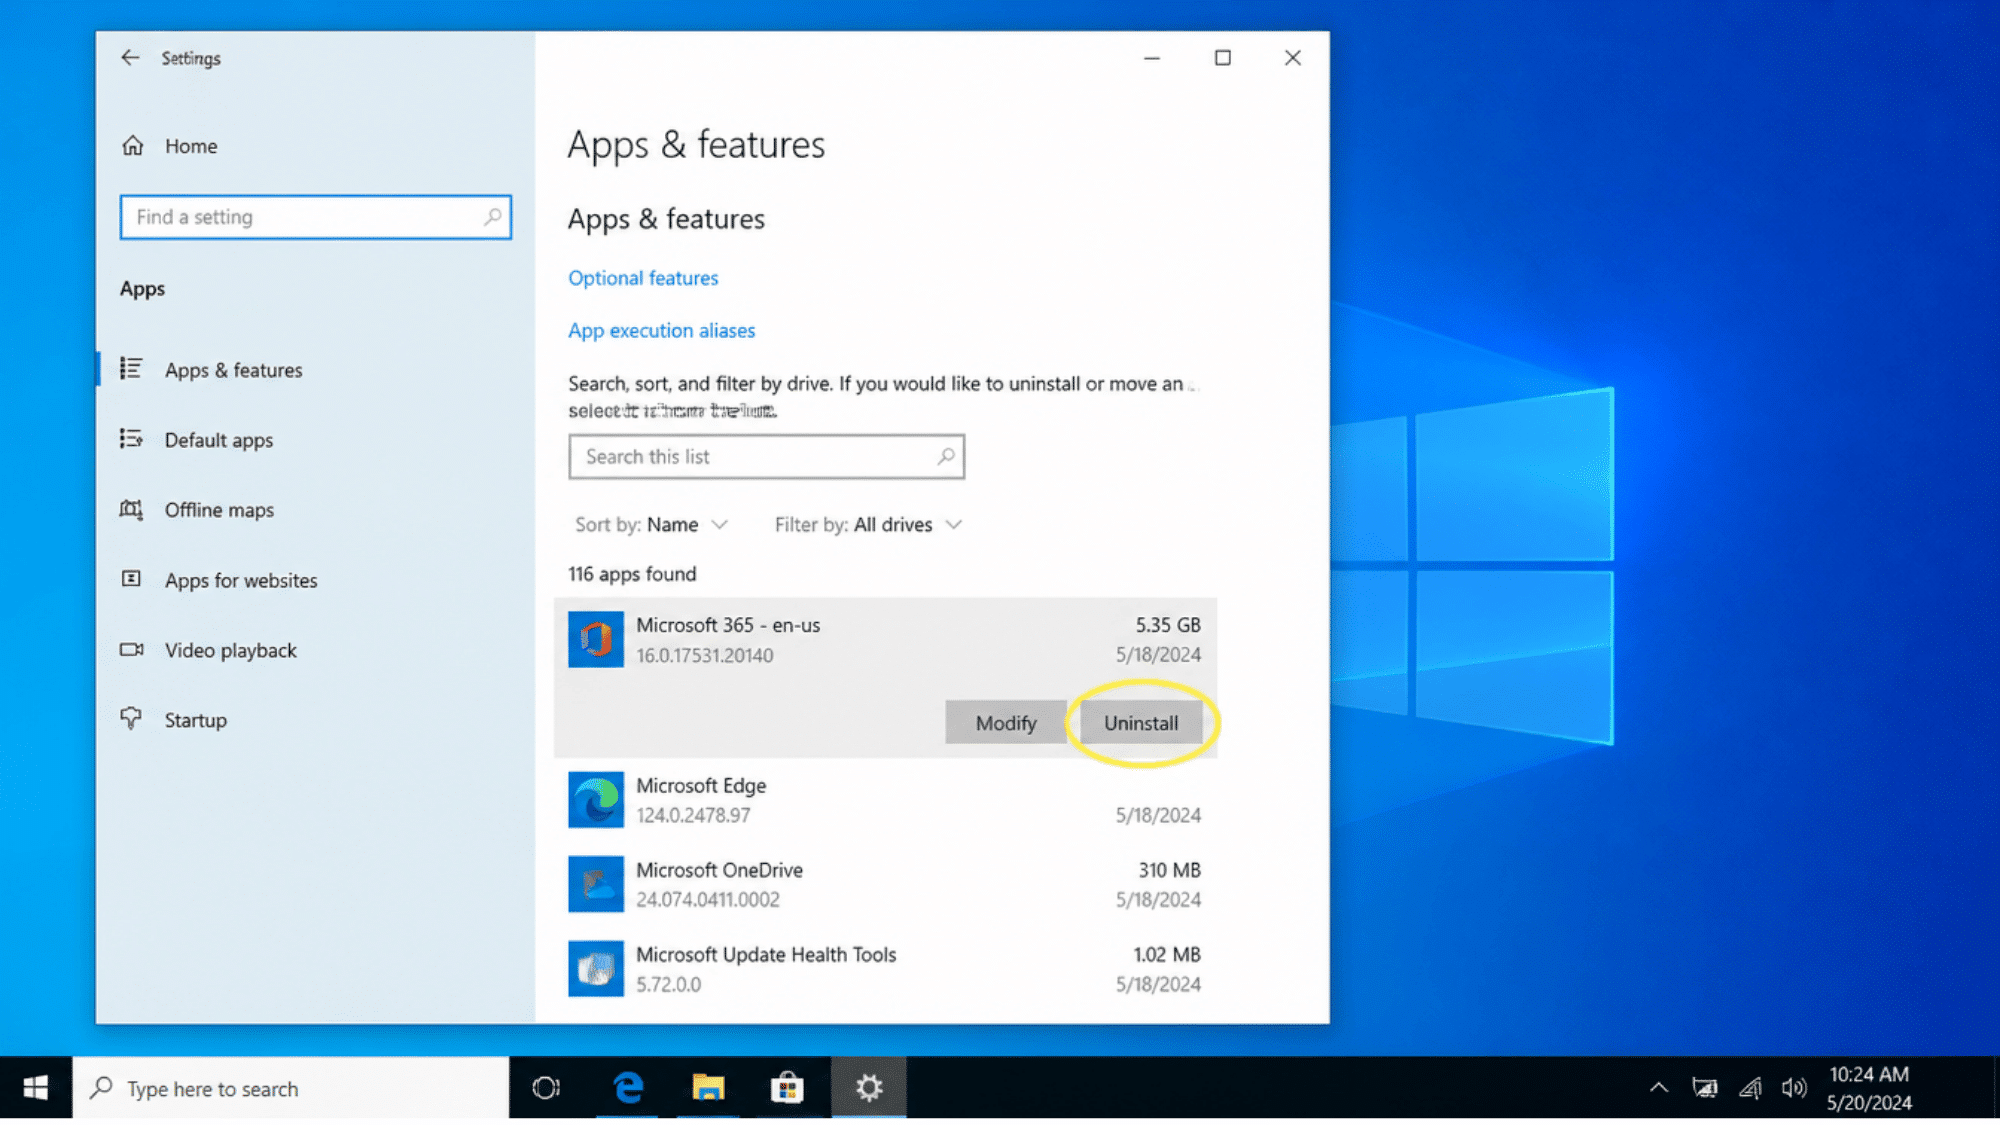Select the Microsoft 365 - en-us entry title
The height and width of the screenshot is (1125, 2000).
728,625
